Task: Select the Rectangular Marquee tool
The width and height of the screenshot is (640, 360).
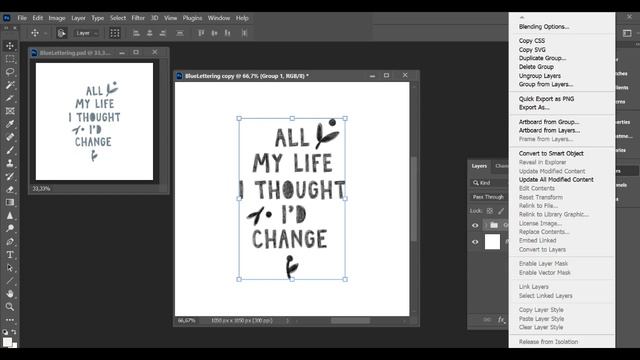Action: pyautogui.click(x=10, y=59)
